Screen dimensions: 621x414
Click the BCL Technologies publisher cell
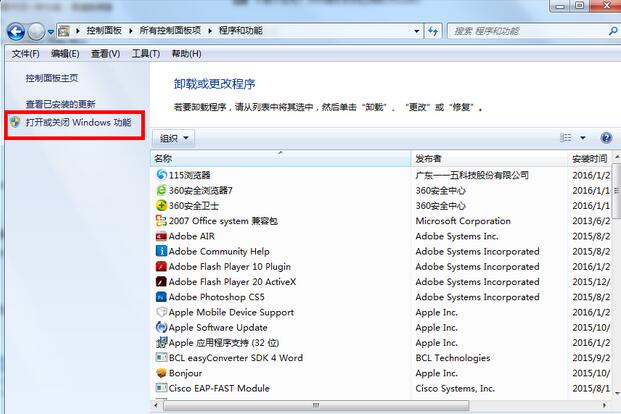[453, 358]
